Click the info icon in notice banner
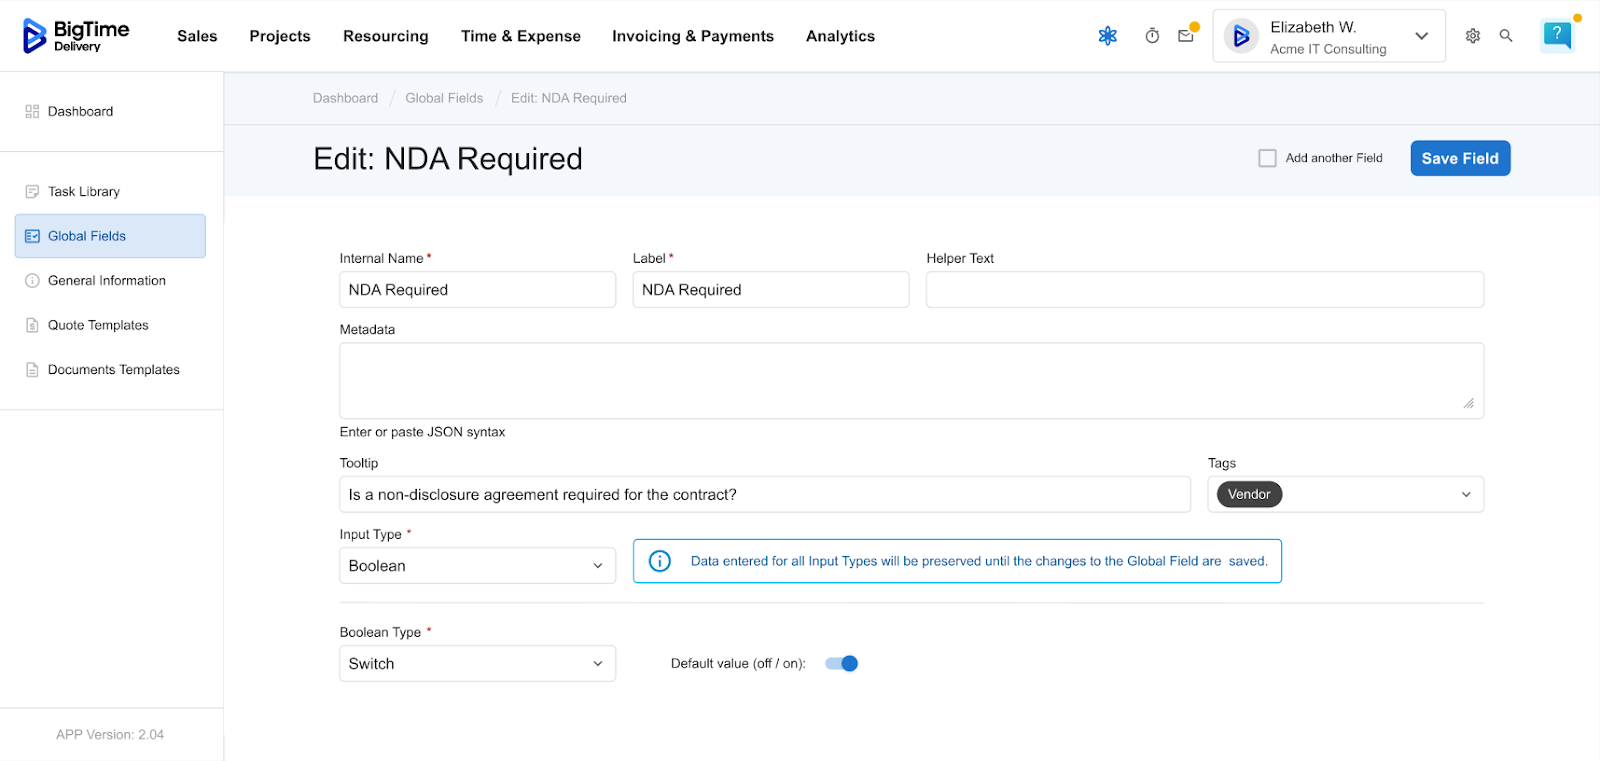Screen dimensions: 1600x761 660,561
